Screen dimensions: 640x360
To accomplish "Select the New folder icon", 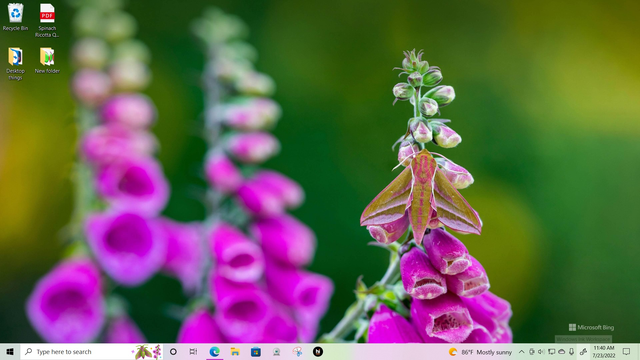I will click(47, 60).
